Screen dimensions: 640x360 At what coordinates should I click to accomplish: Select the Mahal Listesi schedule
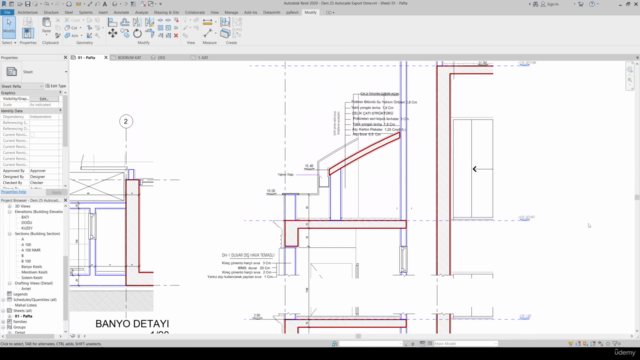coord(26,305)
